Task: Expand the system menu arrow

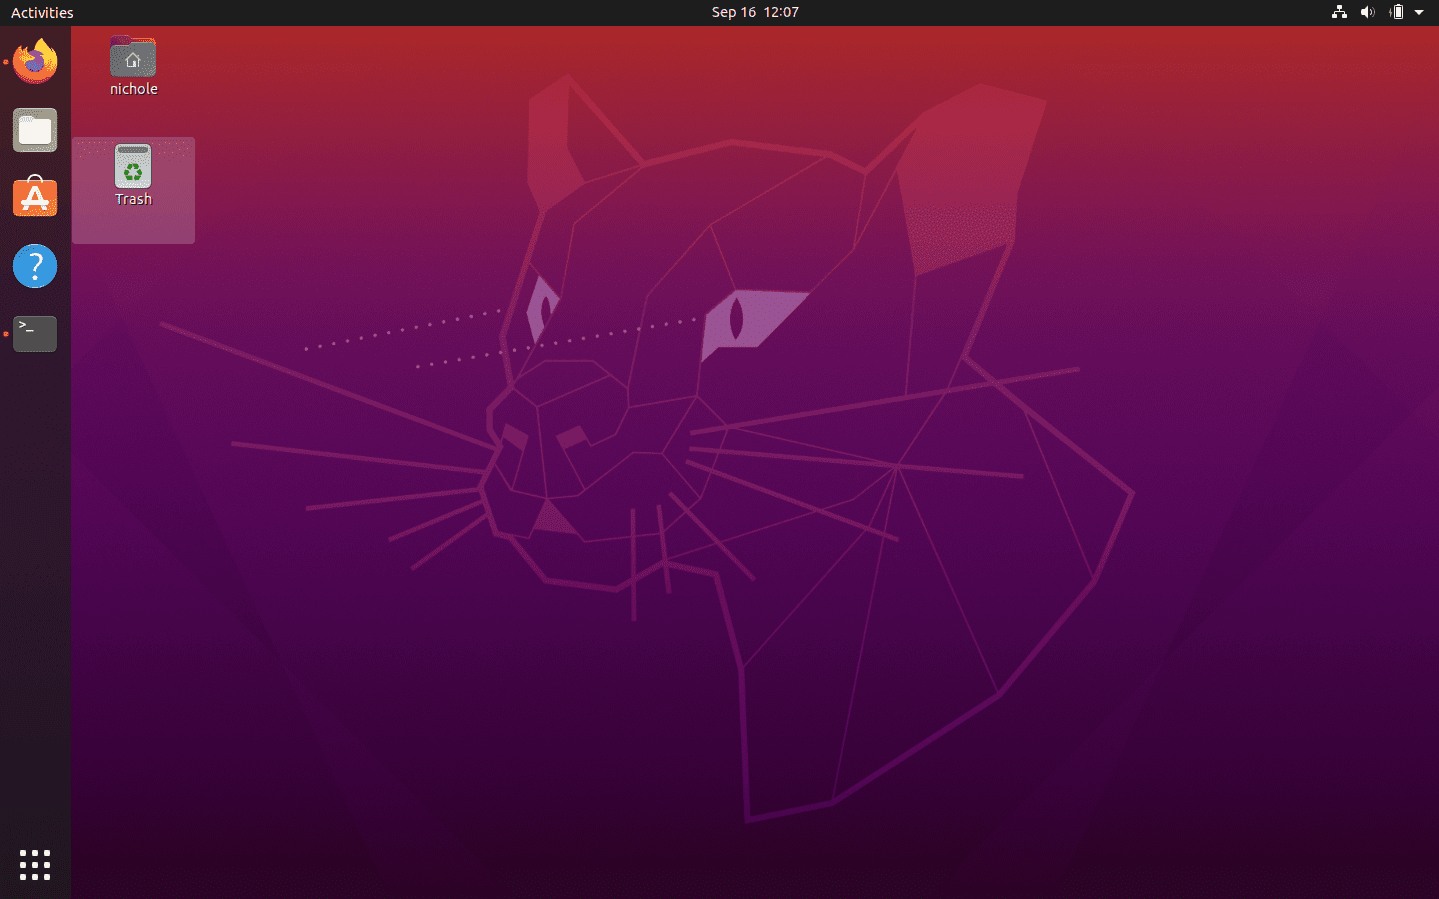Action: click(1419, 12)
